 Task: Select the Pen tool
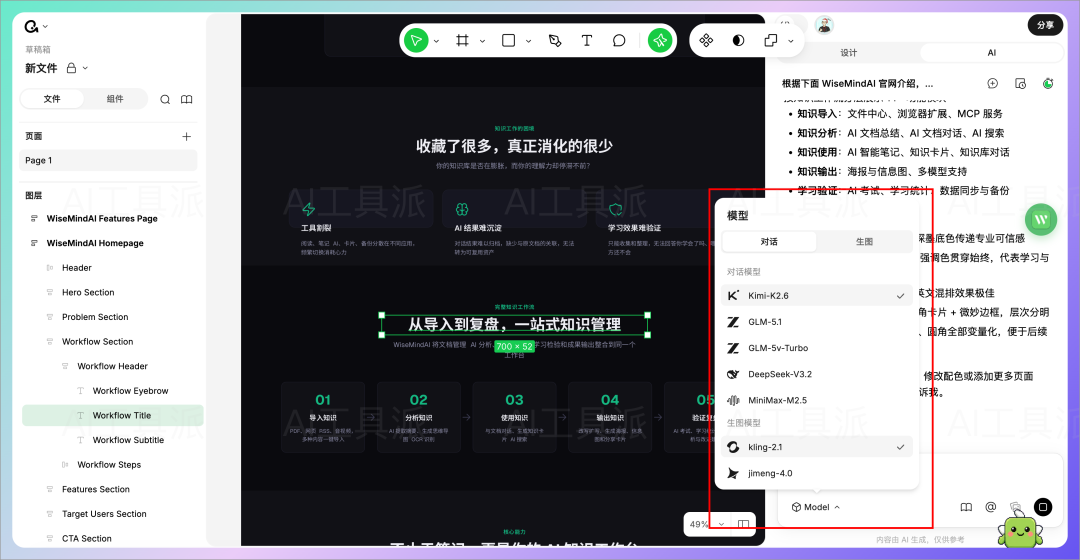555,41
